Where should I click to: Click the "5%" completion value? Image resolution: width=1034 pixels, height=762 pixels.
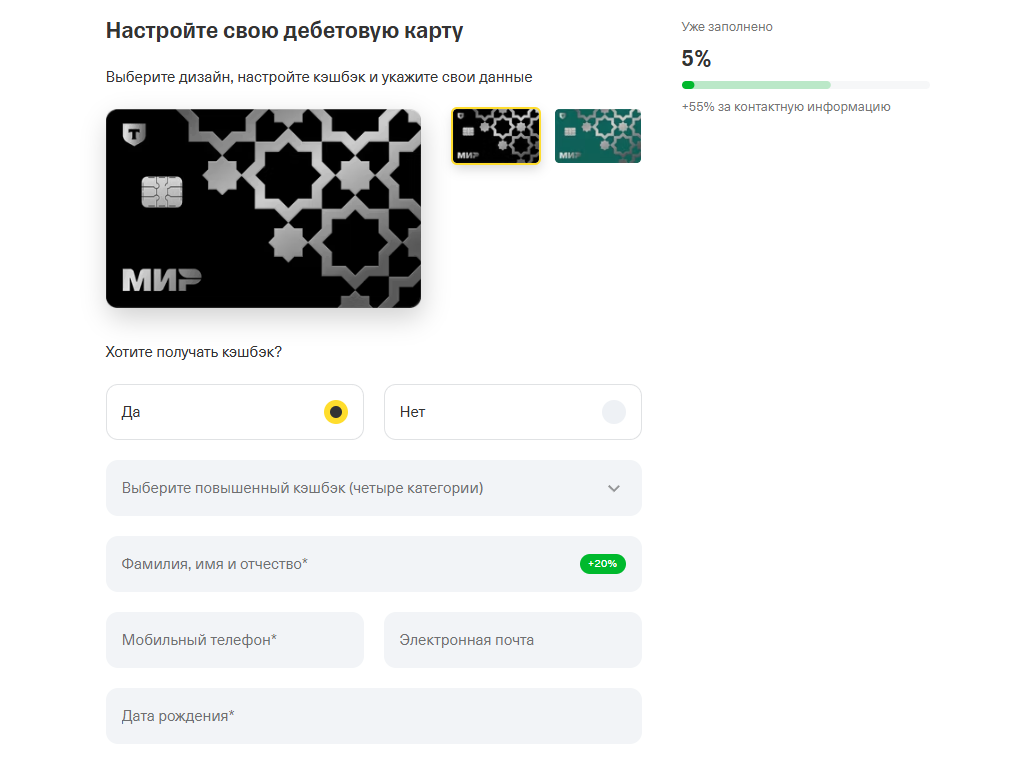(696, 58)
